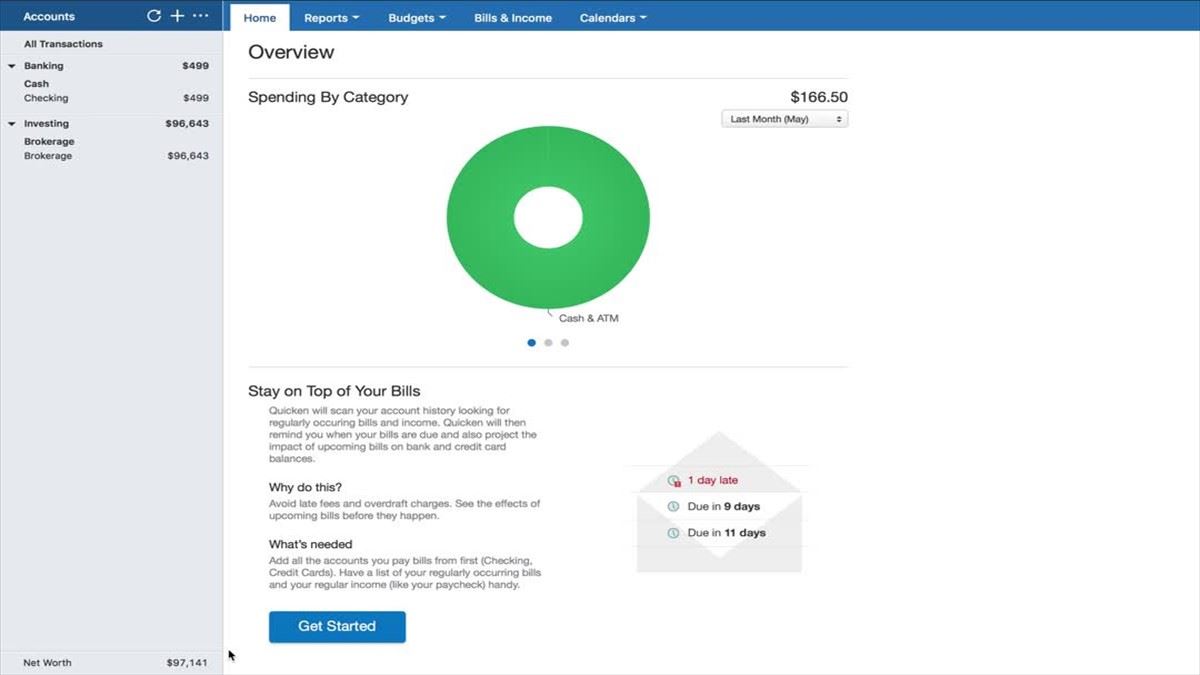
Task: Open the more options ellipsis icon
Action: coord(200,16)
